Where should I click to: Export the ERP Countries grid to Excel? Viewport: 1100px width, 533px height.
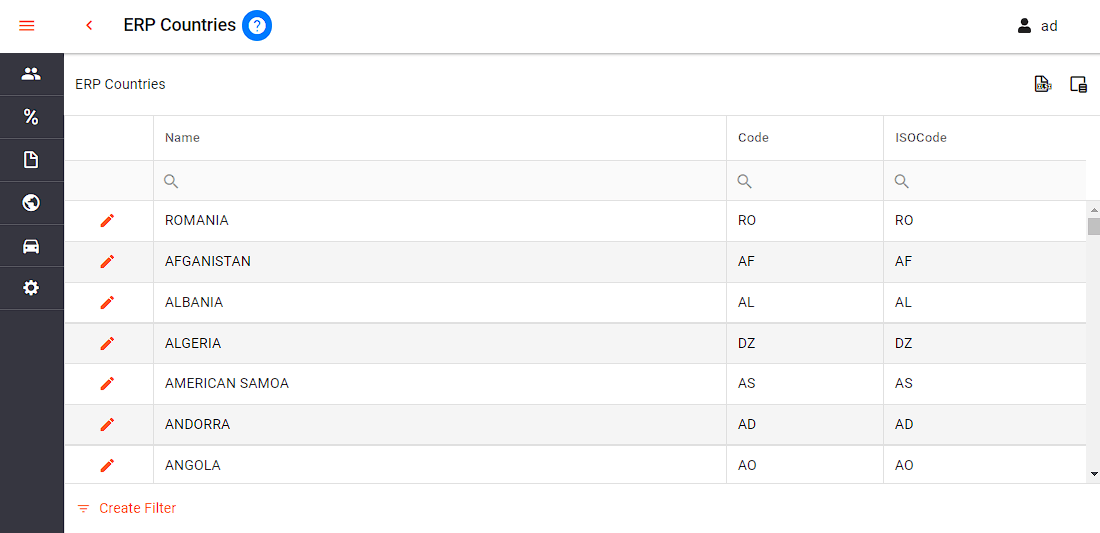[x=1043, y=85]
